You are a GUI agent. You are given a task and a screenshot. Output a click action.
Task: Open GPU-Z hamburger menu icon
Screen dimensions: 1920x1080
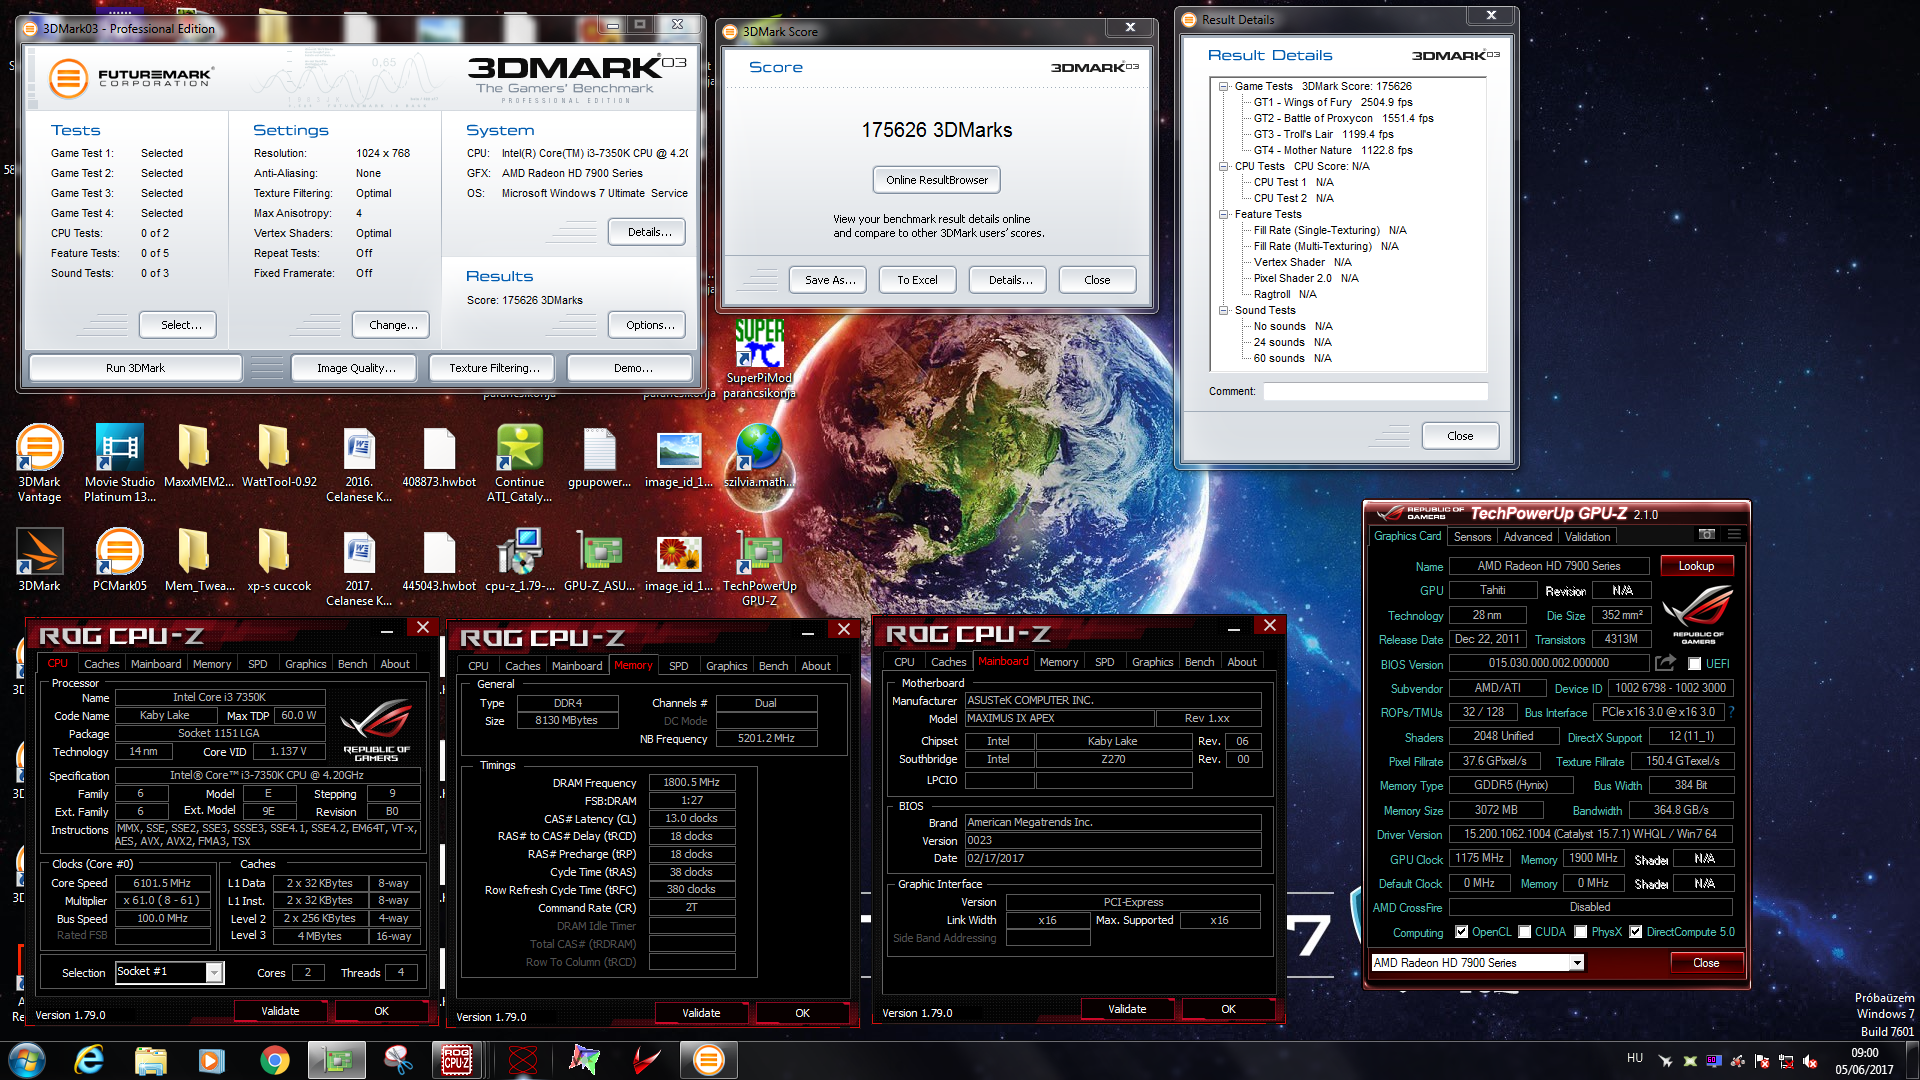click(x=1734, y=535)
